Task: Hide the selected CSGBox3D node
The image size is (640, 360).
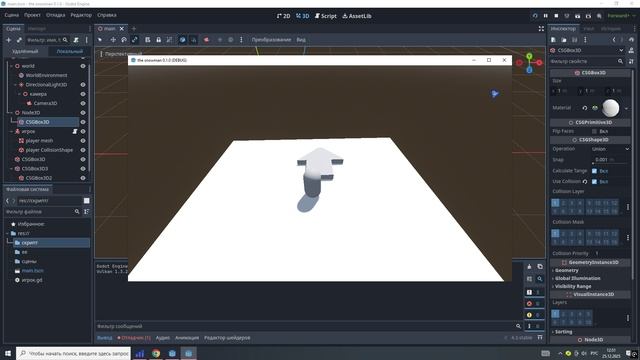Action: point(83,122)
